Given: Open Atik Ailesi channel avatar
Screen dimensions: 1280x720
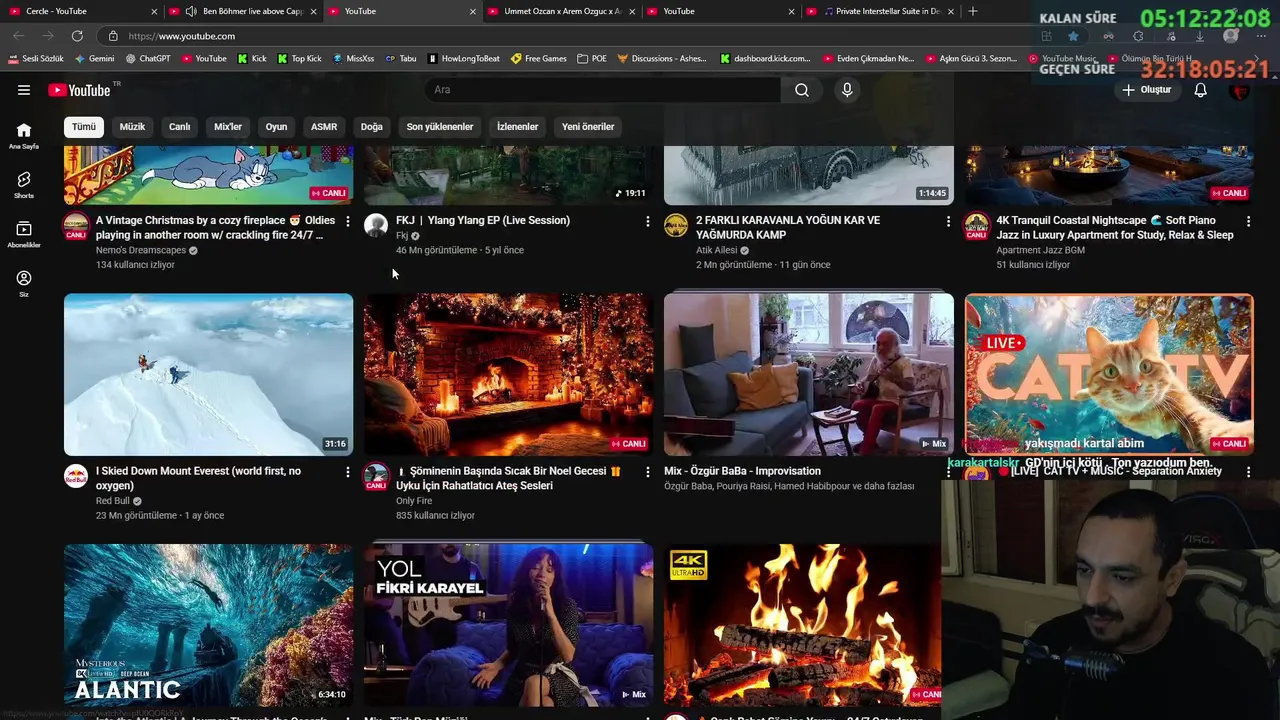Looking at the screenshot, I should point(676,225).
